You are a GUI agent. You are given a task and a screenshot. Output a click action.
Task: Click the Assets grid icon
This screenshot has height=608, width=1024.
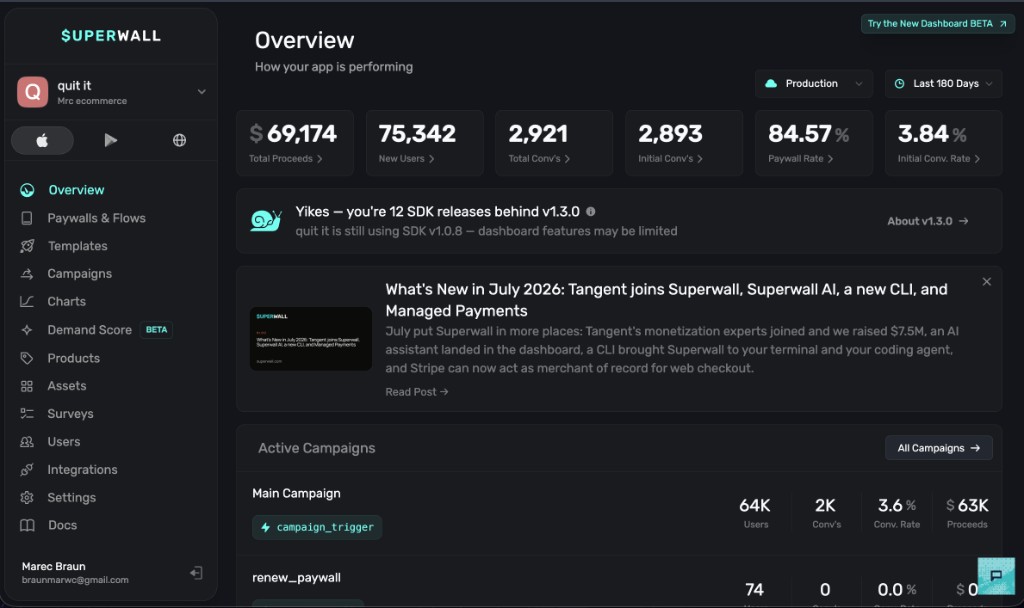pos(27,386)
